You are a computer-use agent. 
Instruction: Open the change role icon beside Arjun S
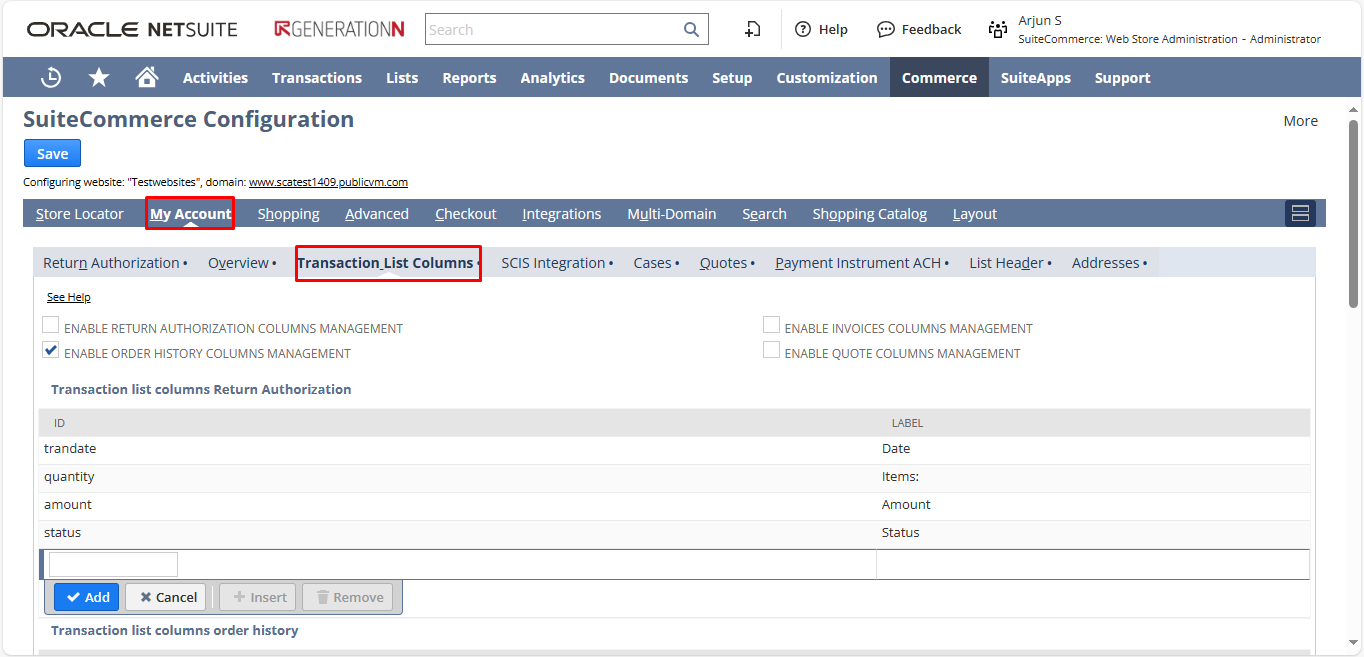(997, 30)
